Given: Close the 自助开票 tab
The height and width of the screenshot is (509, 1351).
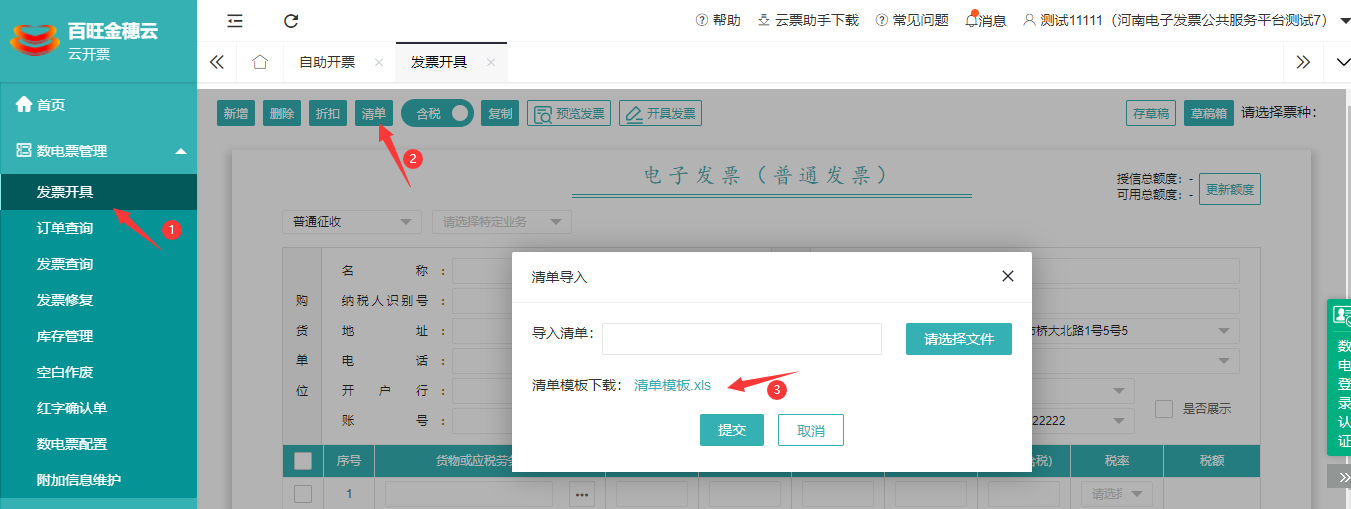Looking at the screenshot, I should pyautogui.click(x=379, y=62).
